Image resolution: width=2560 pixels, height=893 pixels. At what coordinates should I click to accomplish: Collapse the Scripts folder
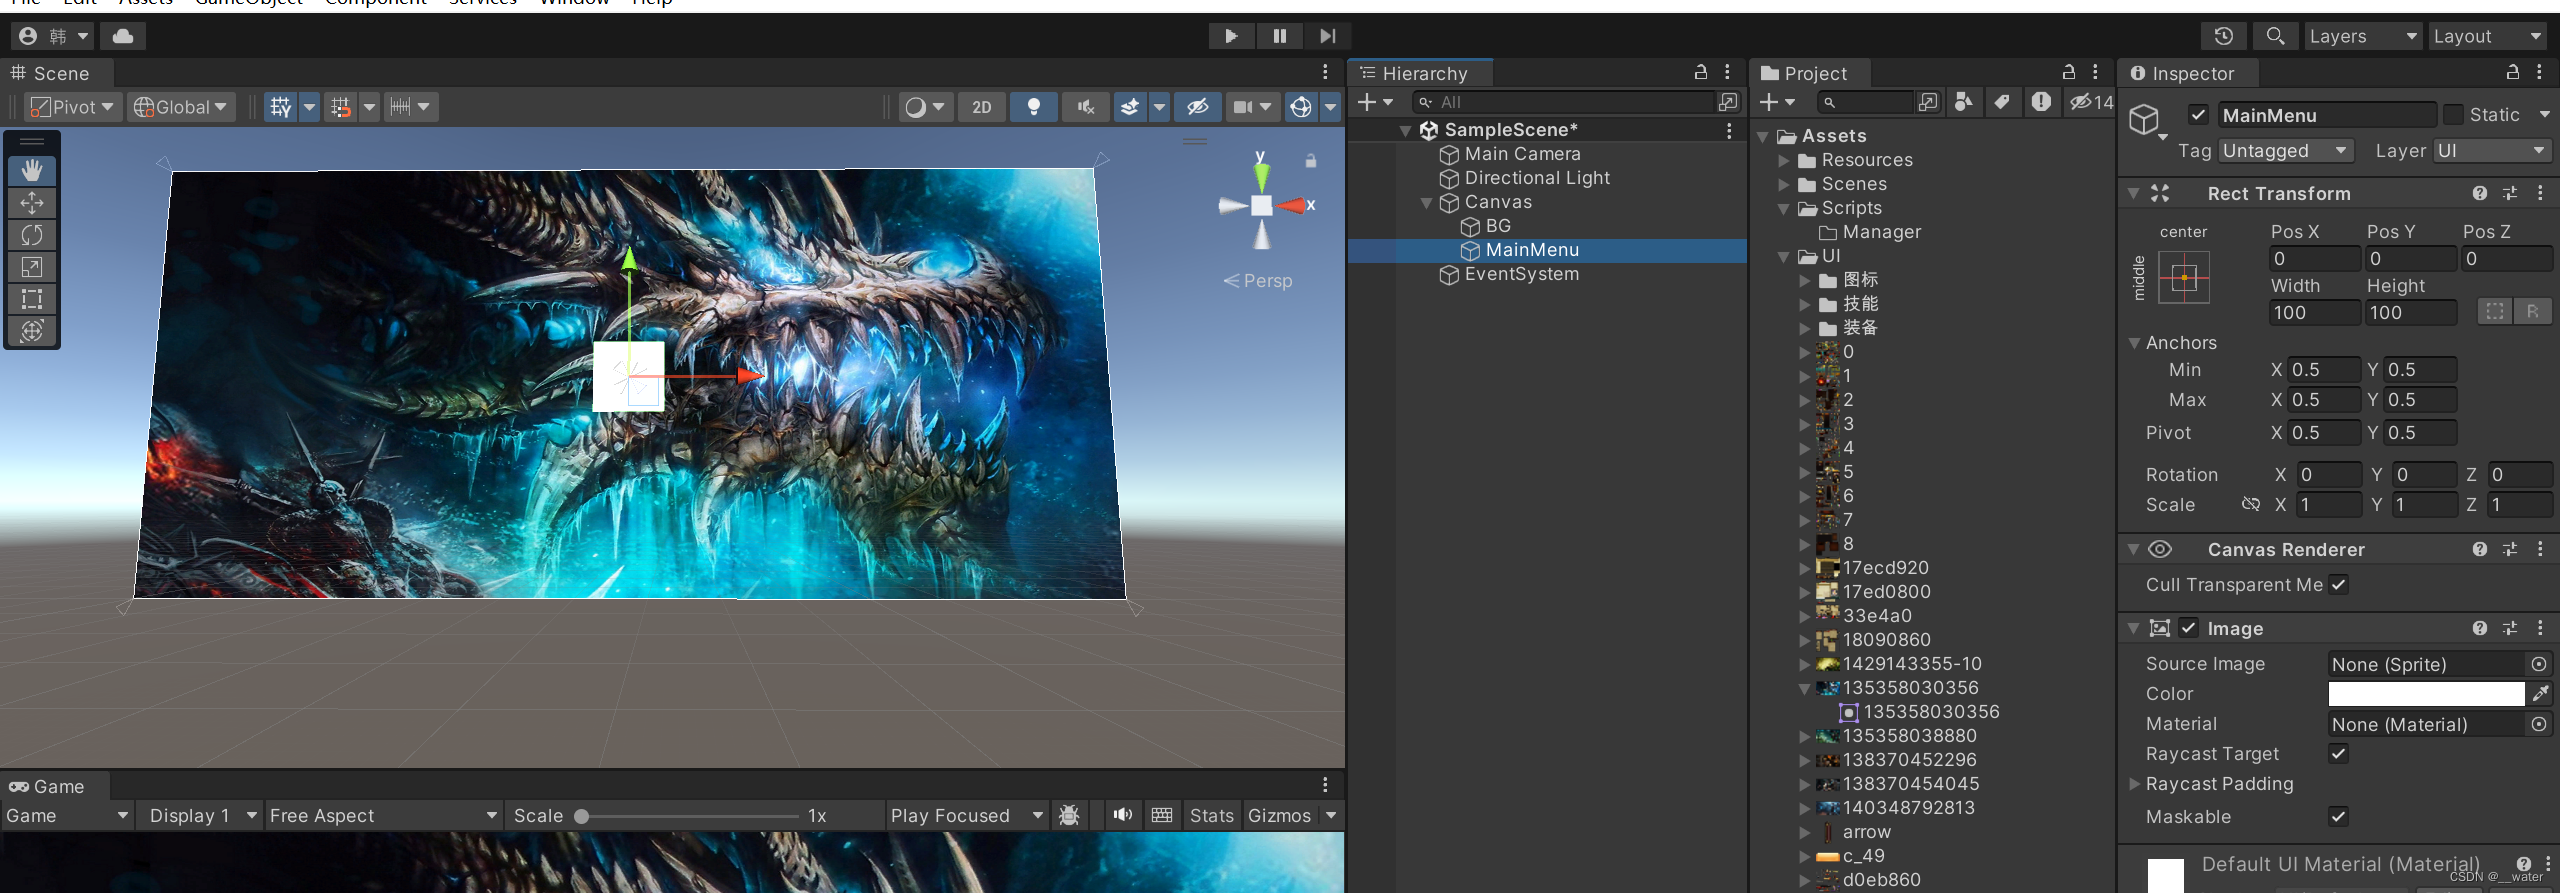tap(1784, 208)
